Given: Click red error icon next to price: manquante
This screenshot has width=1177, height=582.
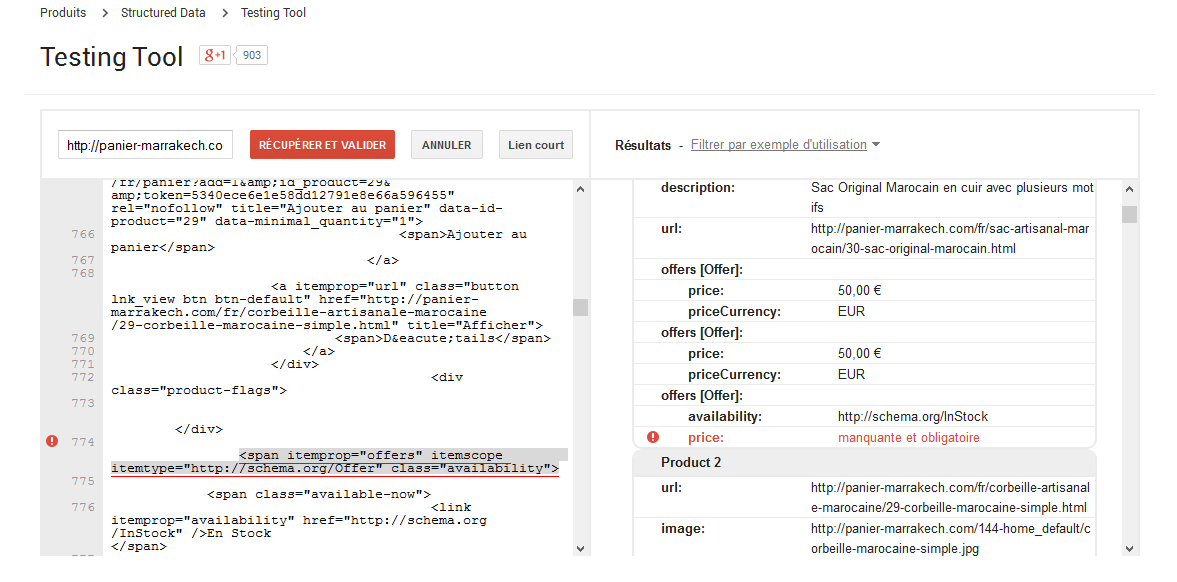Looking at the screenshot, I should point(653,437).
